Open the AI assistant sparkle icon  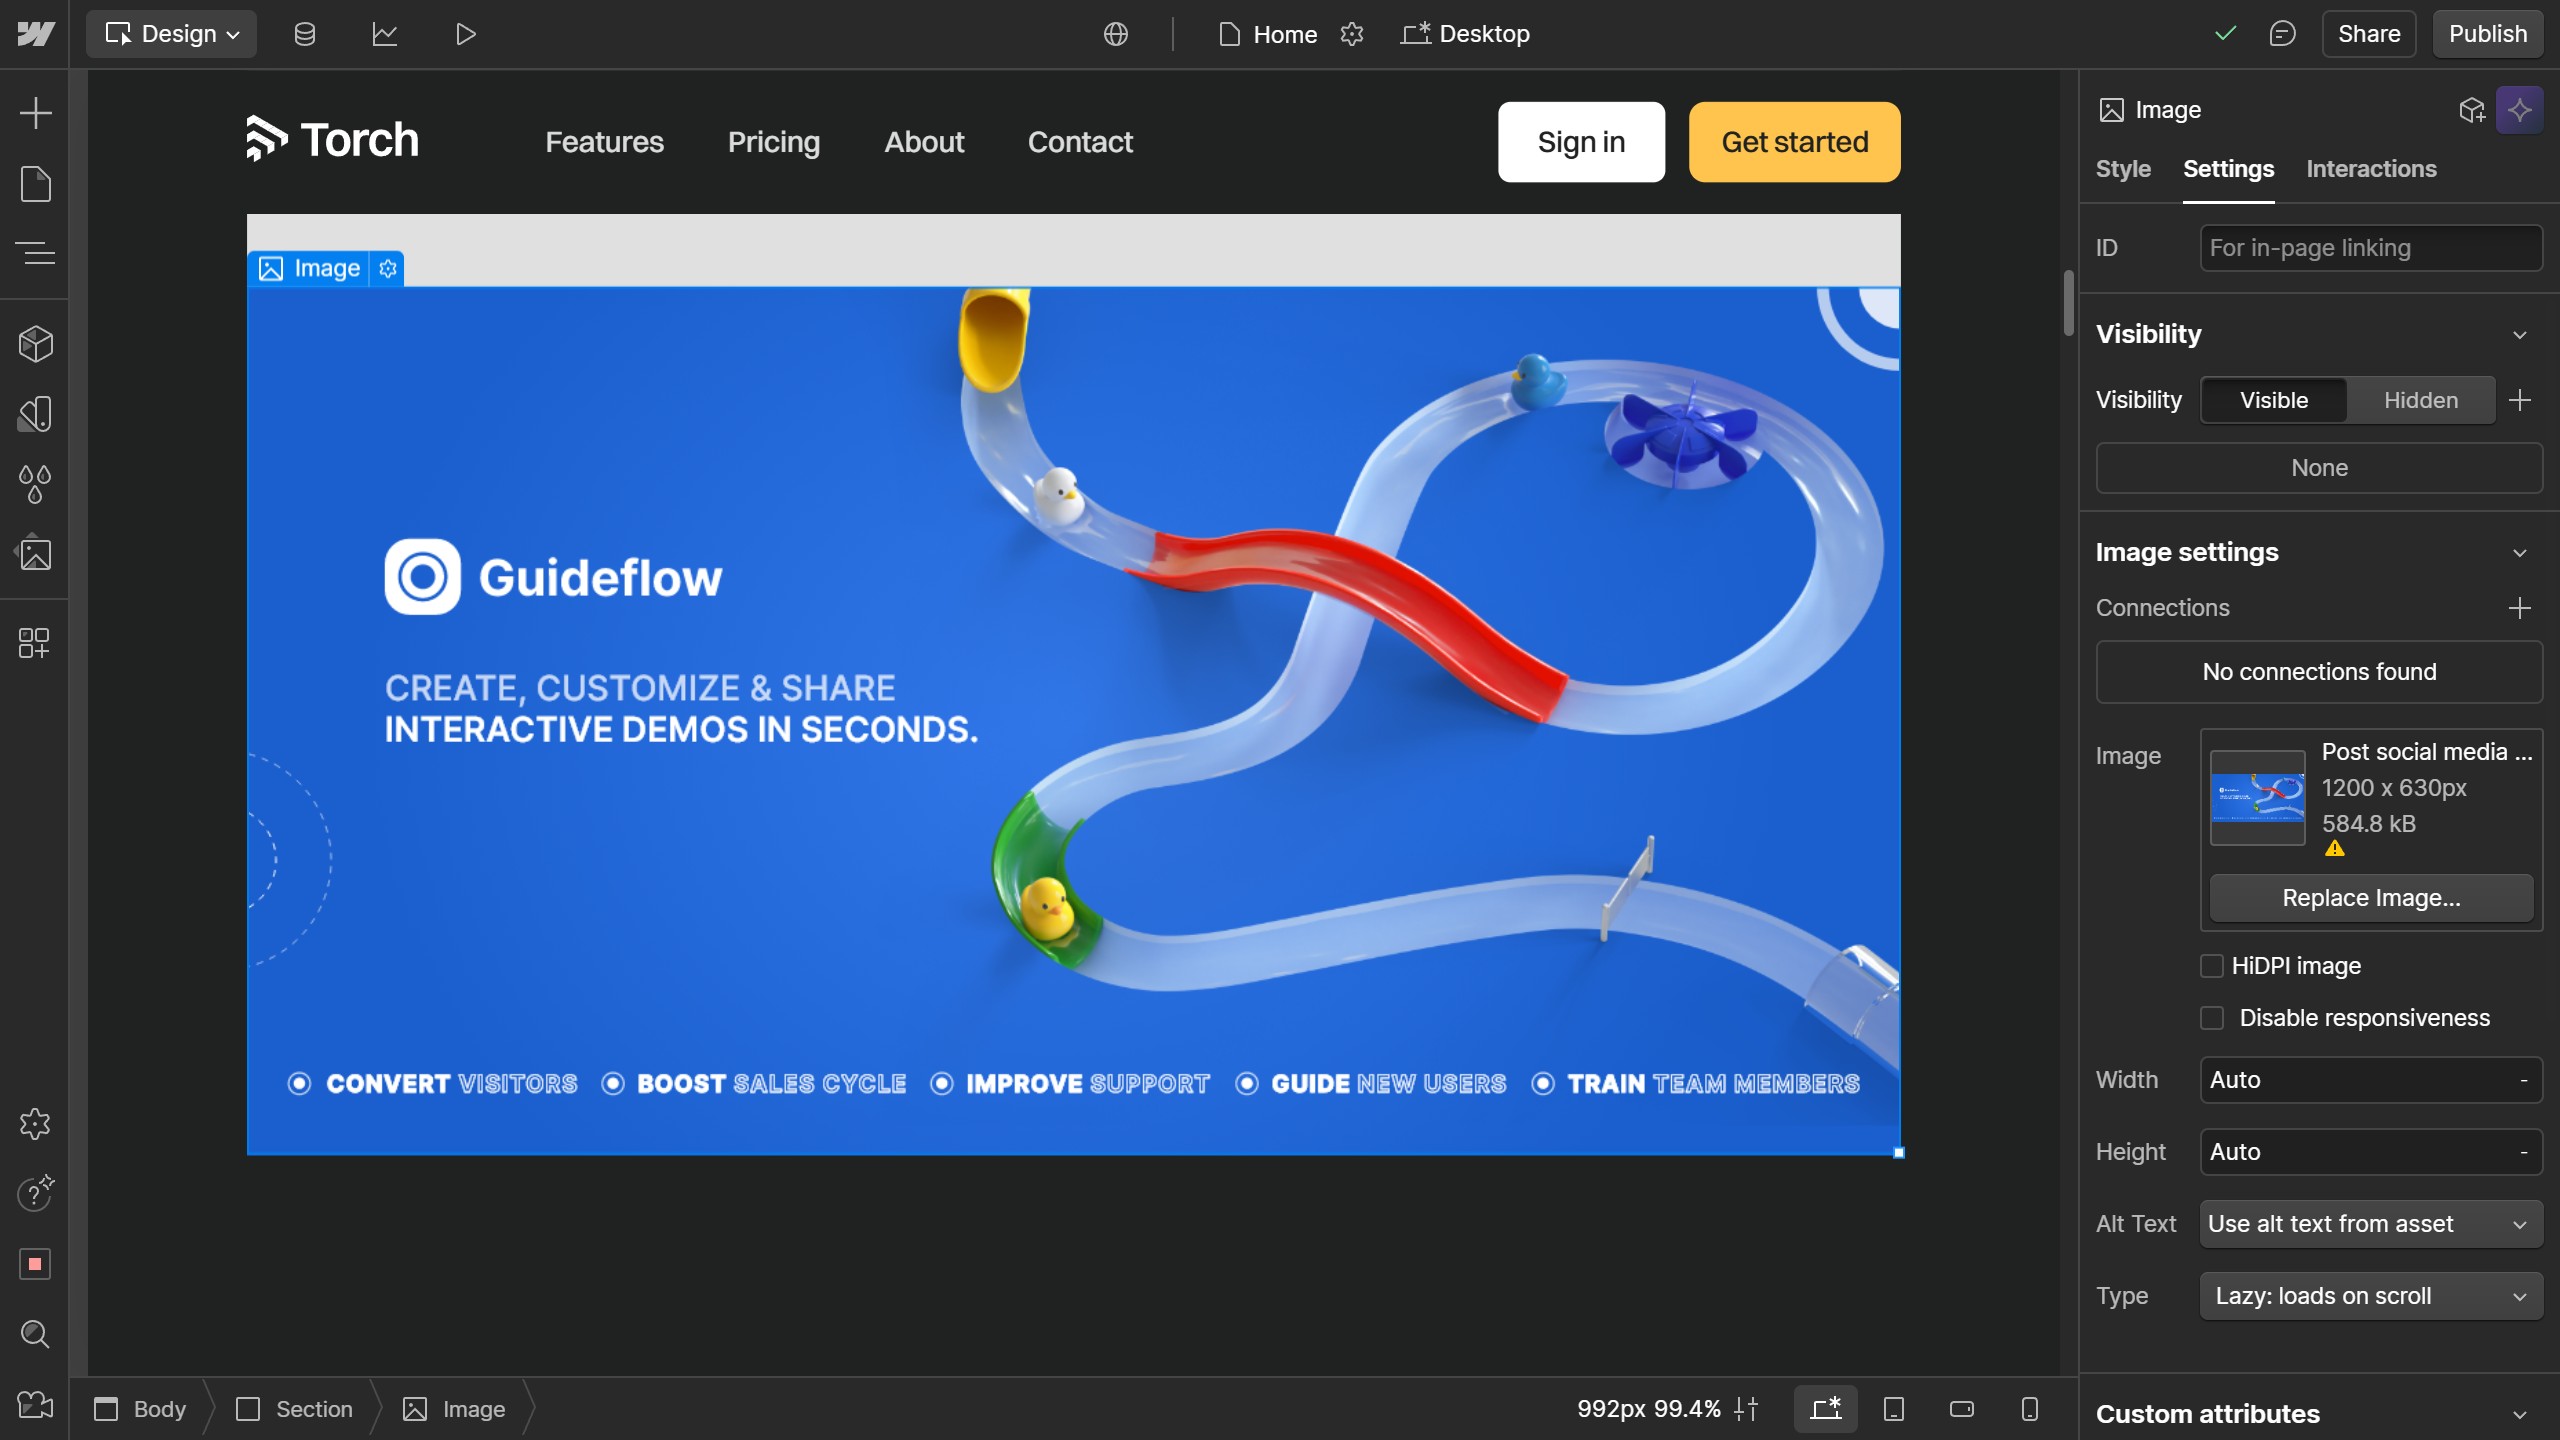pos(2519,110)
